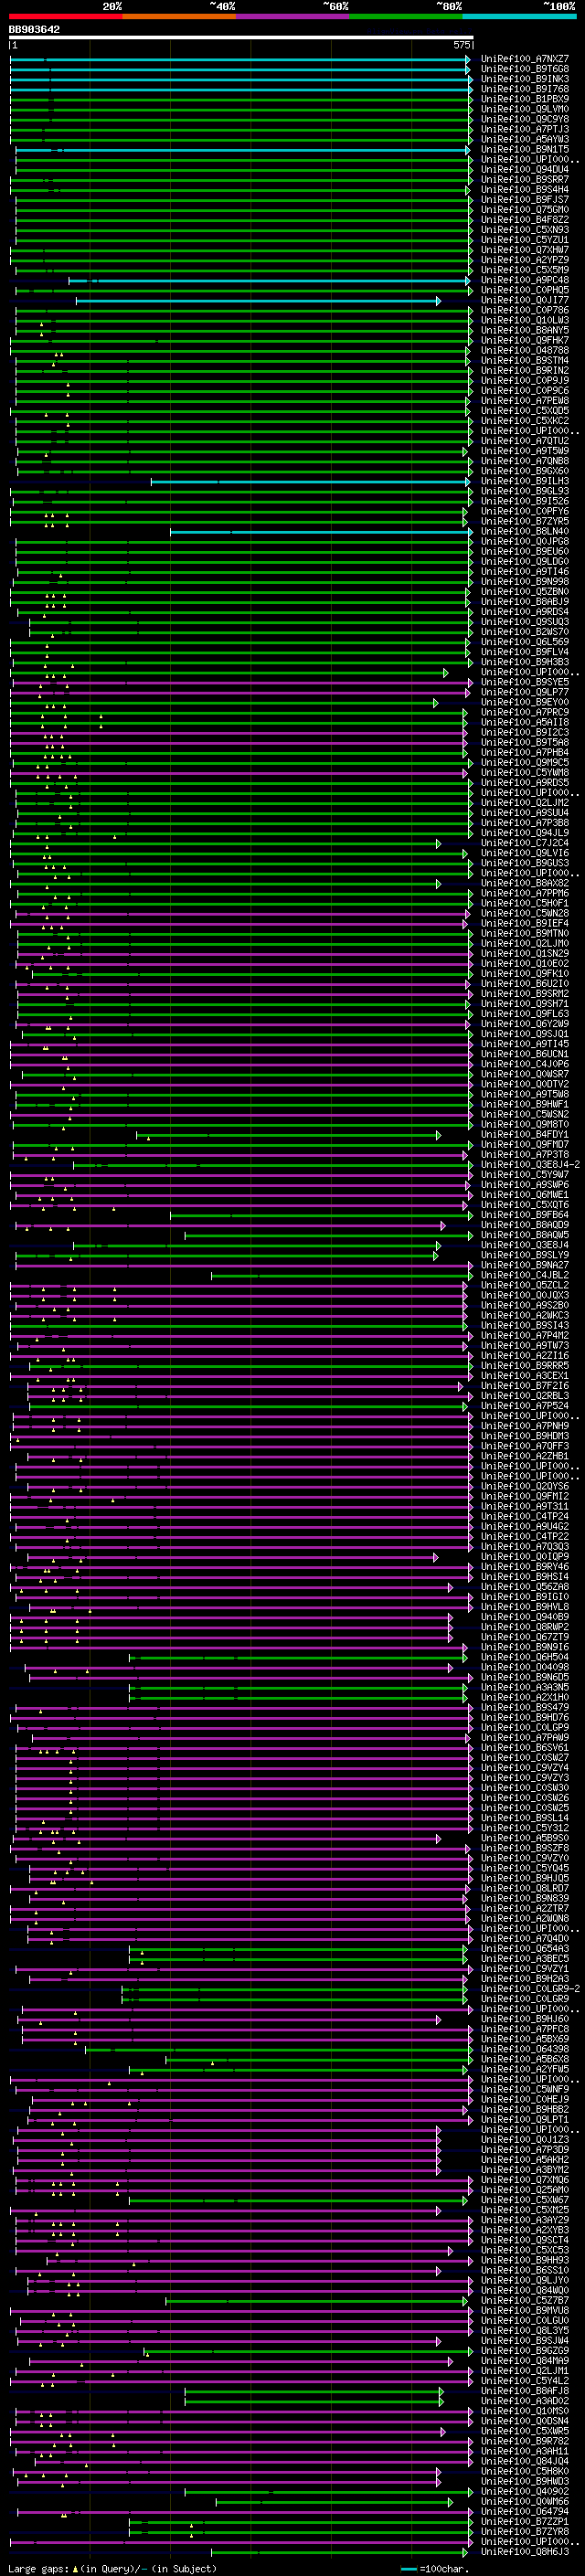Open hit UniRef100_A7NXZ7
Image resolution: width=585 pixels, height=2576 pixels.
click(x=525, y=59)
